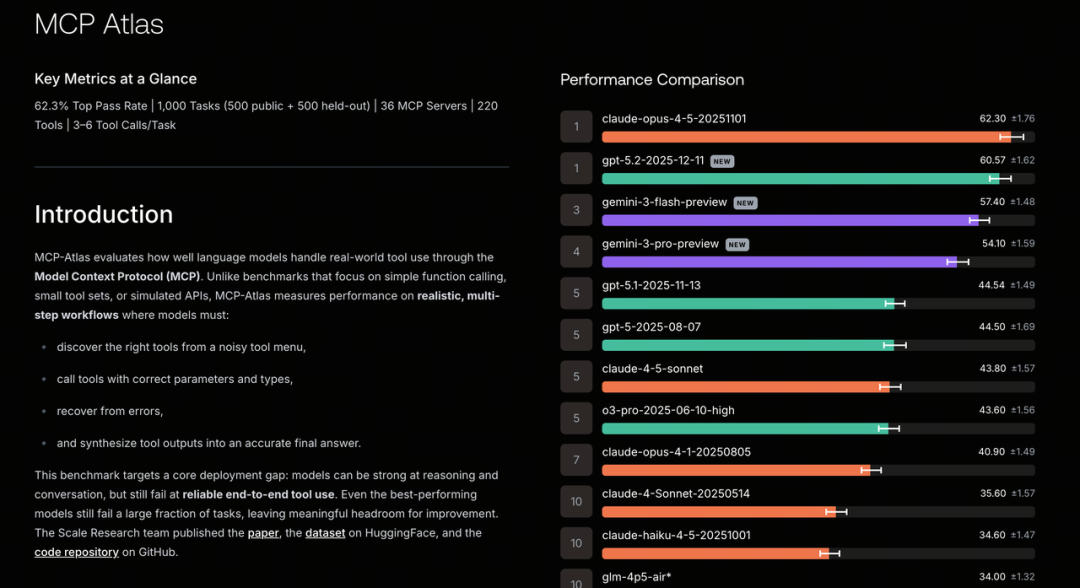This screenshot has height=588, width=1080.
Task: Click the rank badge beside o3-pro-2025-06-10-high
Action: point(576,418)
